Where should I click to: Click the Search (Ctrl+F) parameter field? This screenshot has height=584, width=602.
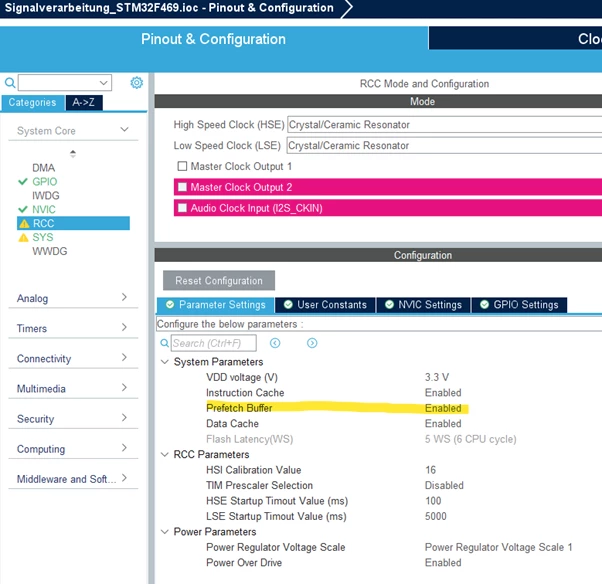(x=214, y=343)
